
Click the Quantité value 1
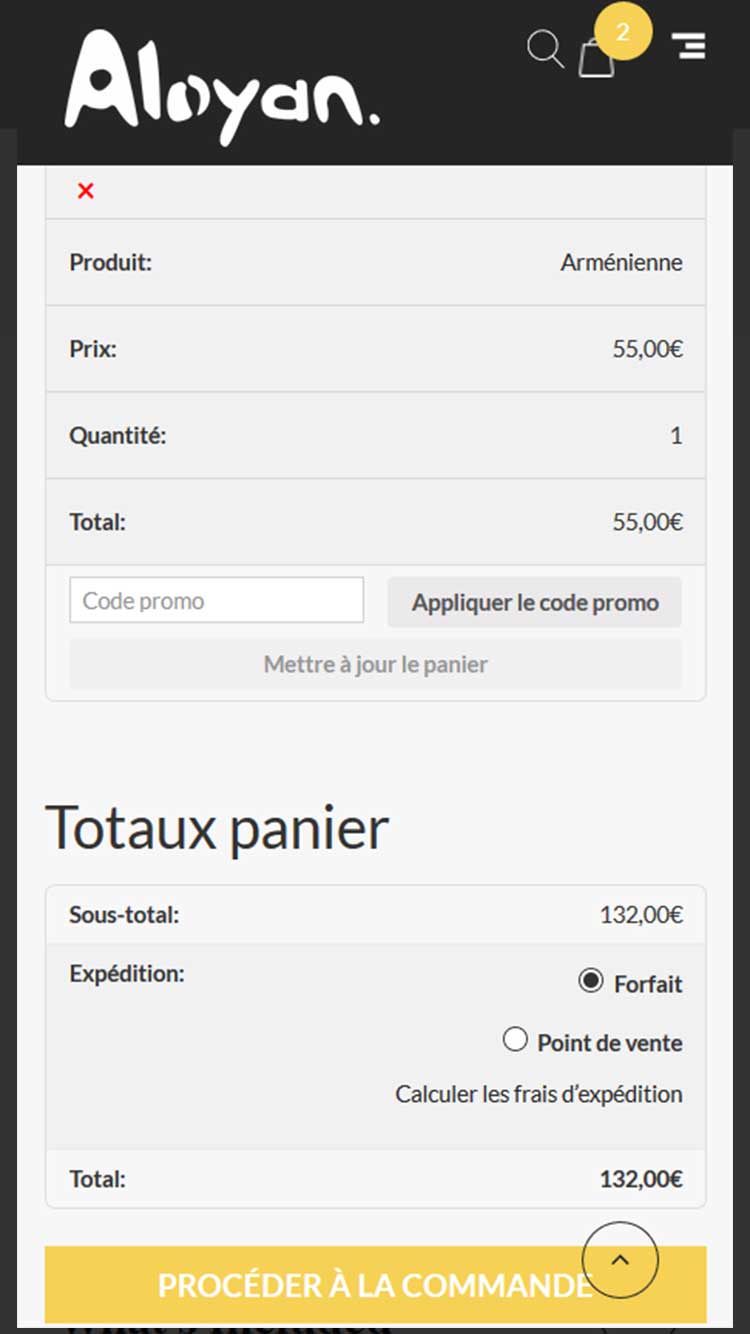click(676, 436)
